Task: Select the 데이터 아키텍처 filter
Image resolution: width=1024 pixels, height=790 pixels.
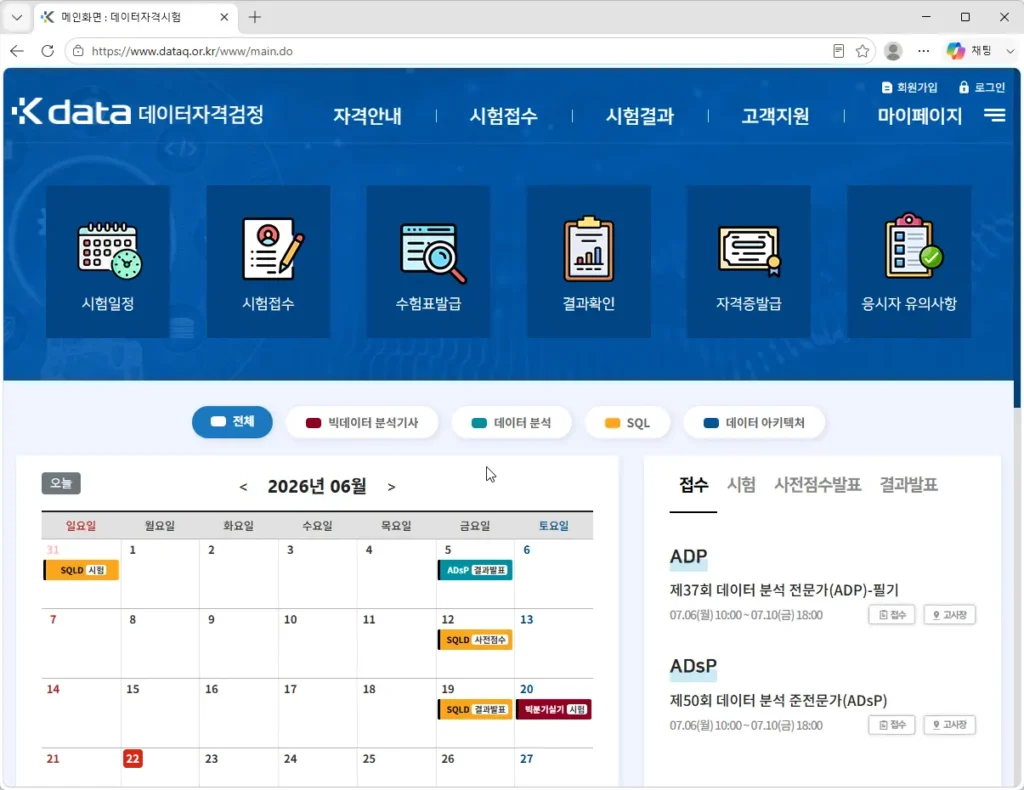Action: [x=754, y=422]
